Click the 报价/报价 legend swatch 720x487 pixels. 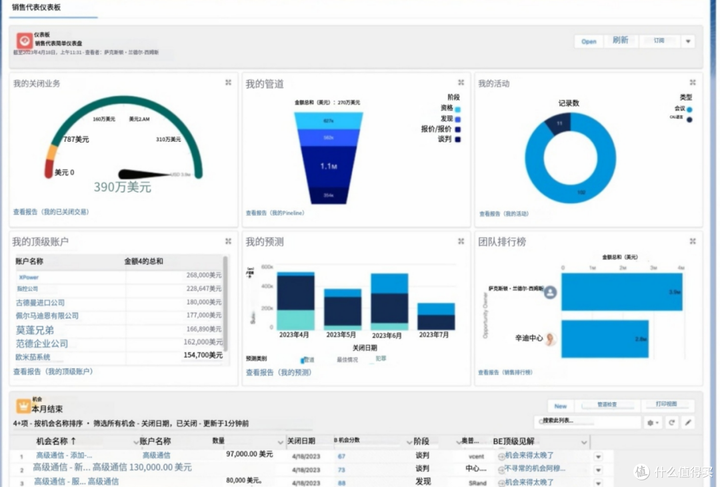pyautogui.click(x=458, y=129)
